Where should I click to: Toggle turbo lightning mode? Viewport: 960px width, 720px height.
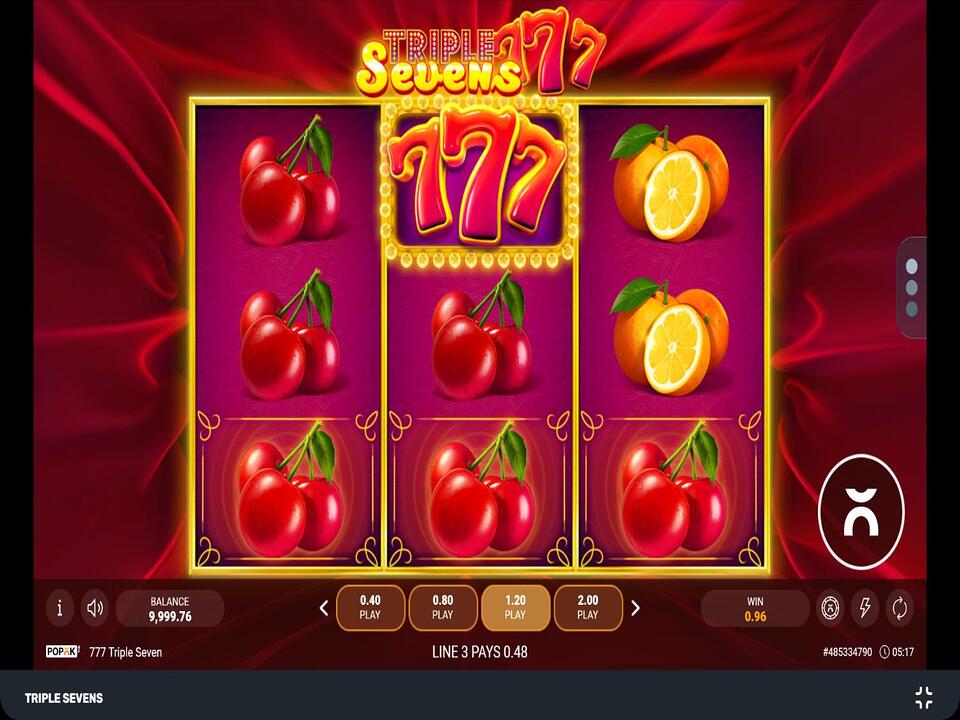(x=865, y=608)
